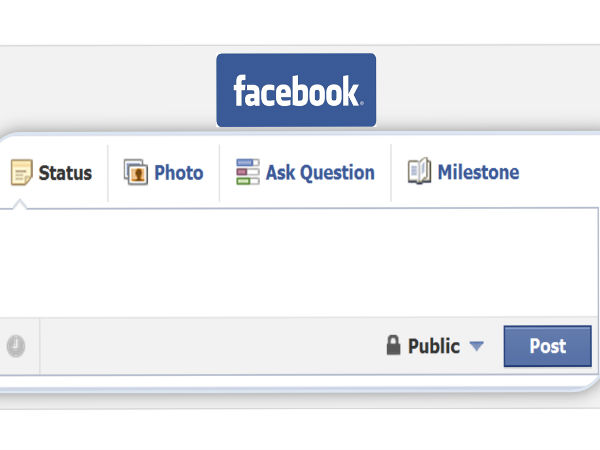The width and height of the screenshot is (600, 450).
Task: Click the divider between Ask Question and Milestone
Action: (x=391, y=173)
